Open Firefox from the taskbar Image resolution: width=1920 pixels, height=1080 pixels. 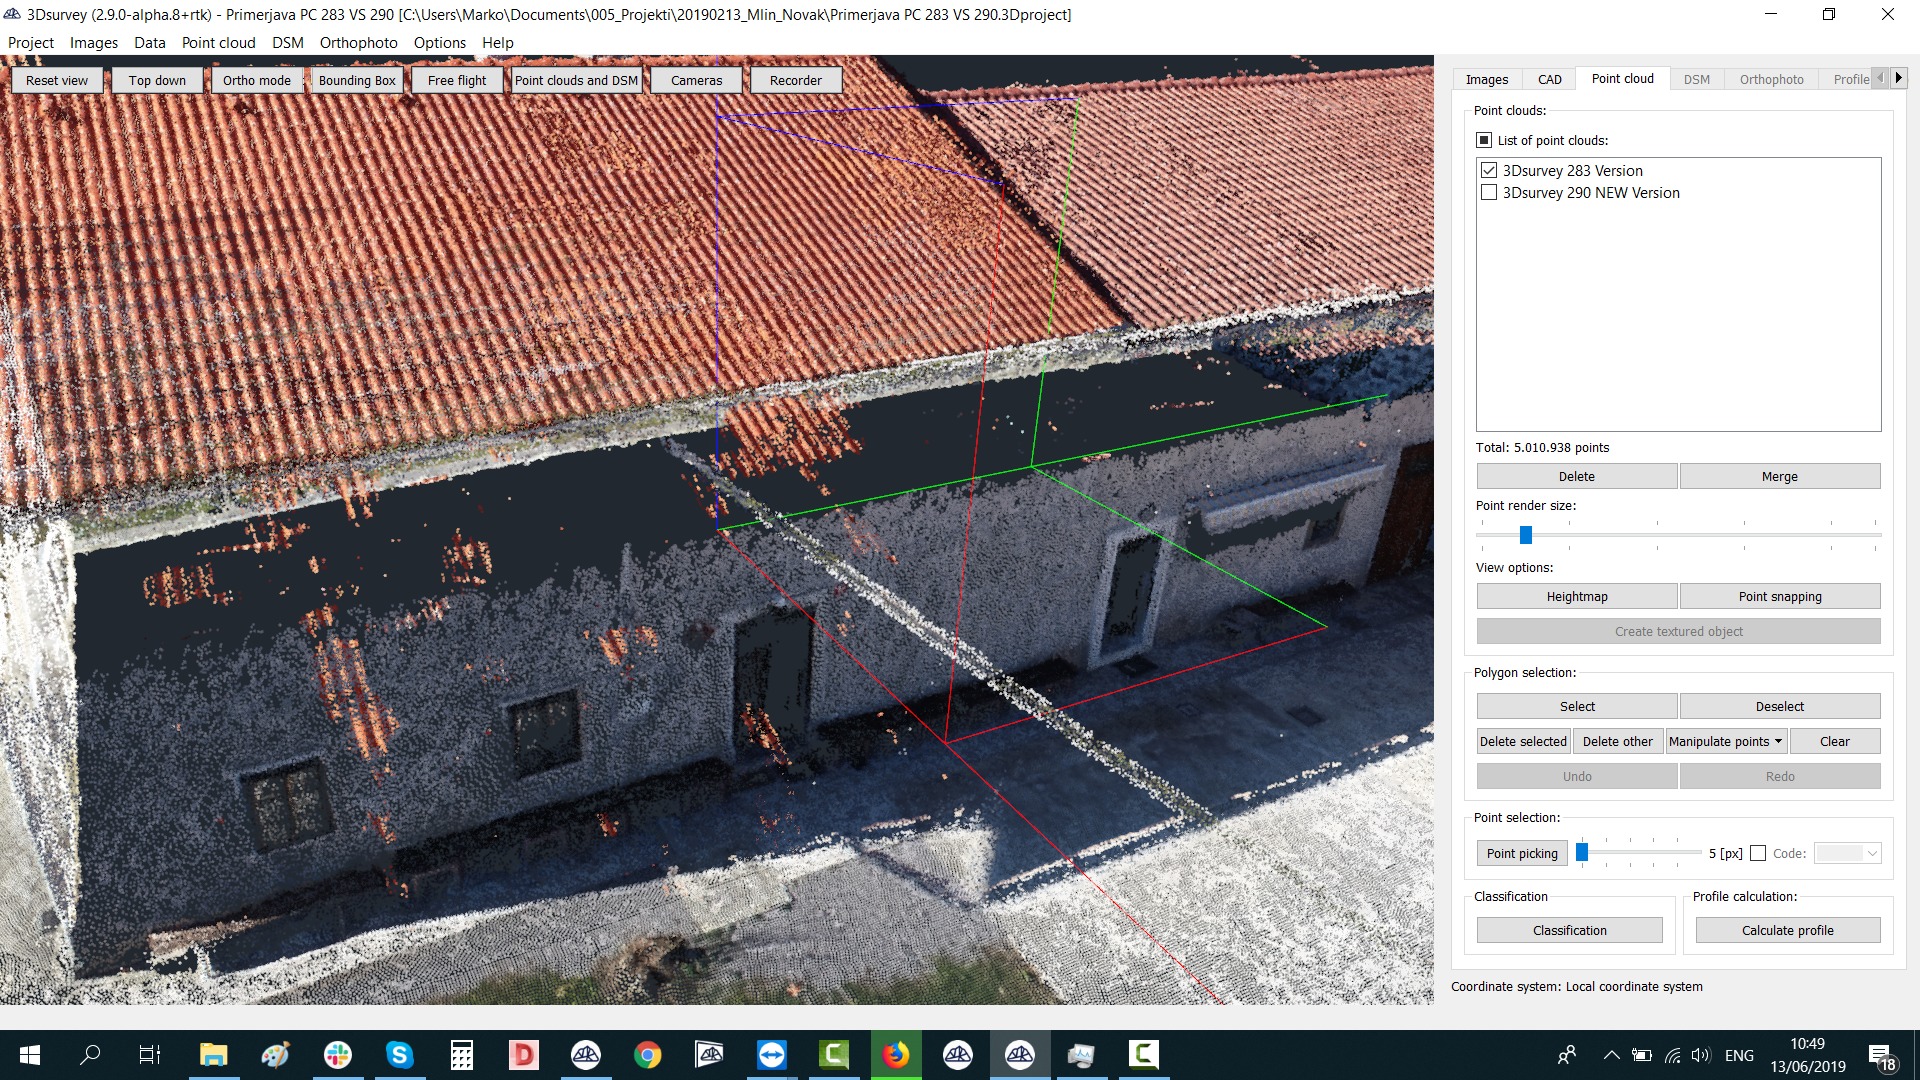tap(896, 1055)
